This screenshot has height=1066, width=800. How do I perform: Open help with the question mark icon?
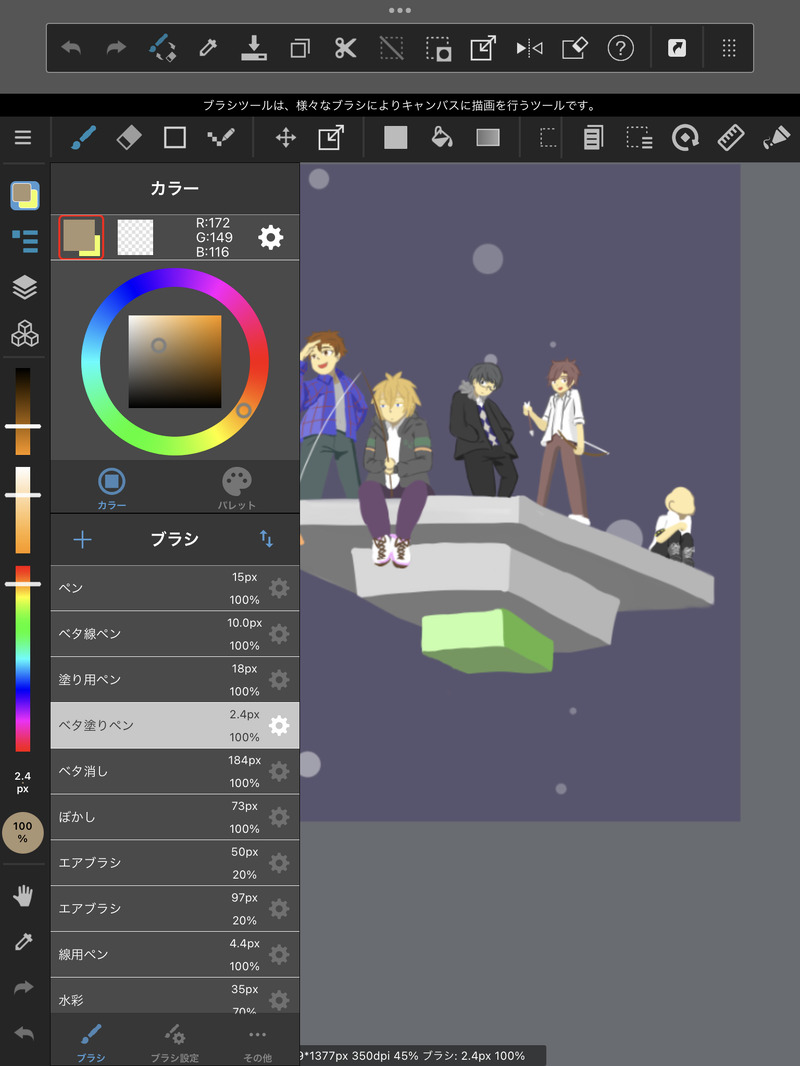621,48
